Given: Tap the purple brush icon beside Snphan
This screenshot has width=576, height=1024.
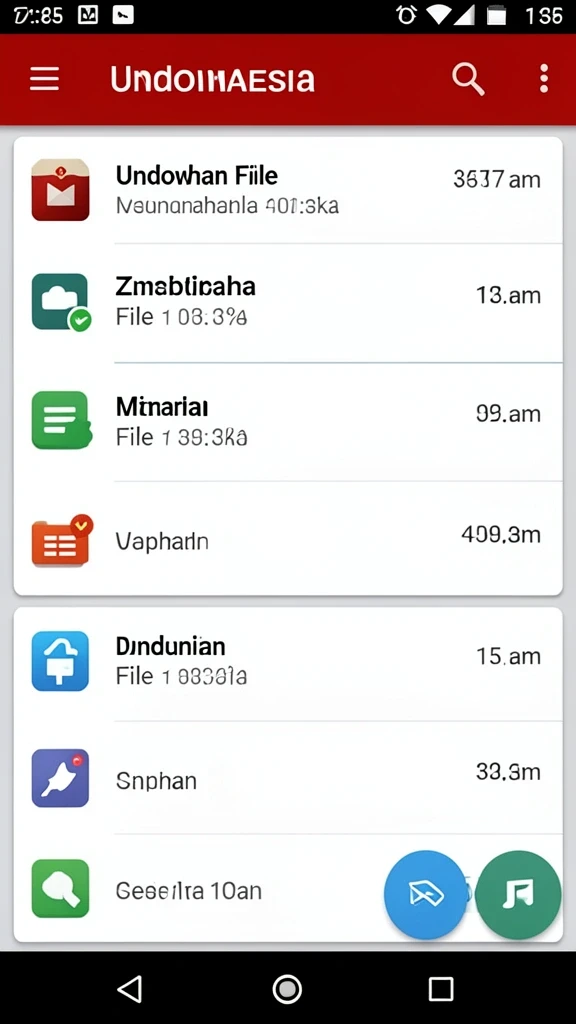Looking at the screenshot, I should (x=60, y=778).
